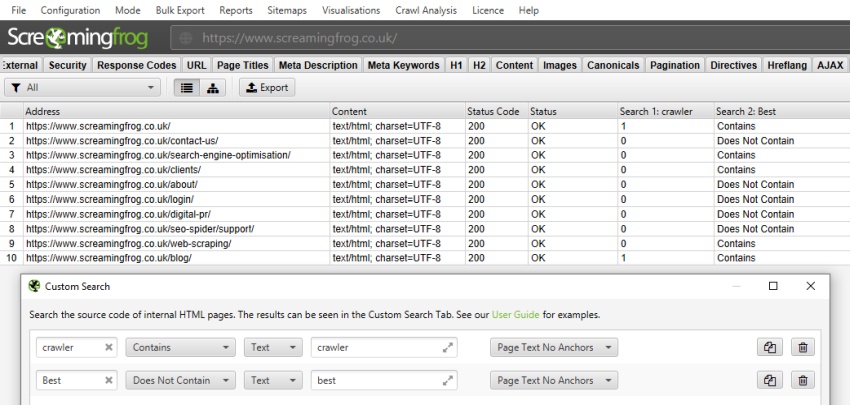Focus the URL address bar
850x405 pixels.
coord(510,38)
